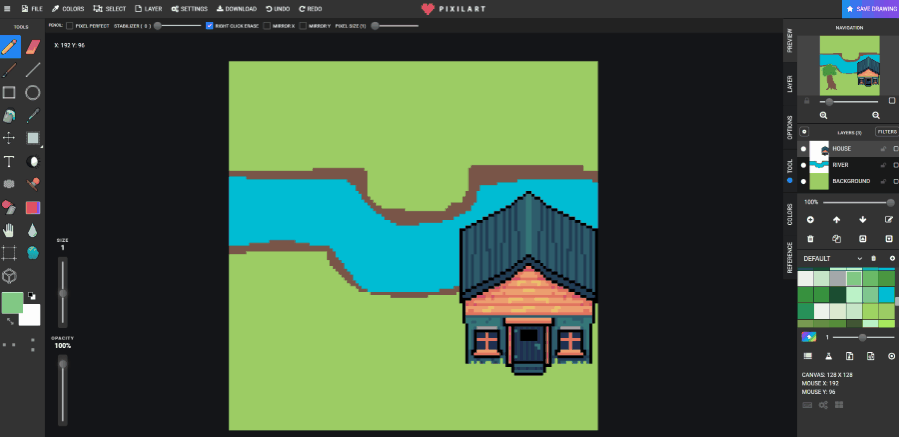Select the Rectangle shape tool
899x437 pixels.
[x=9, y=92]
